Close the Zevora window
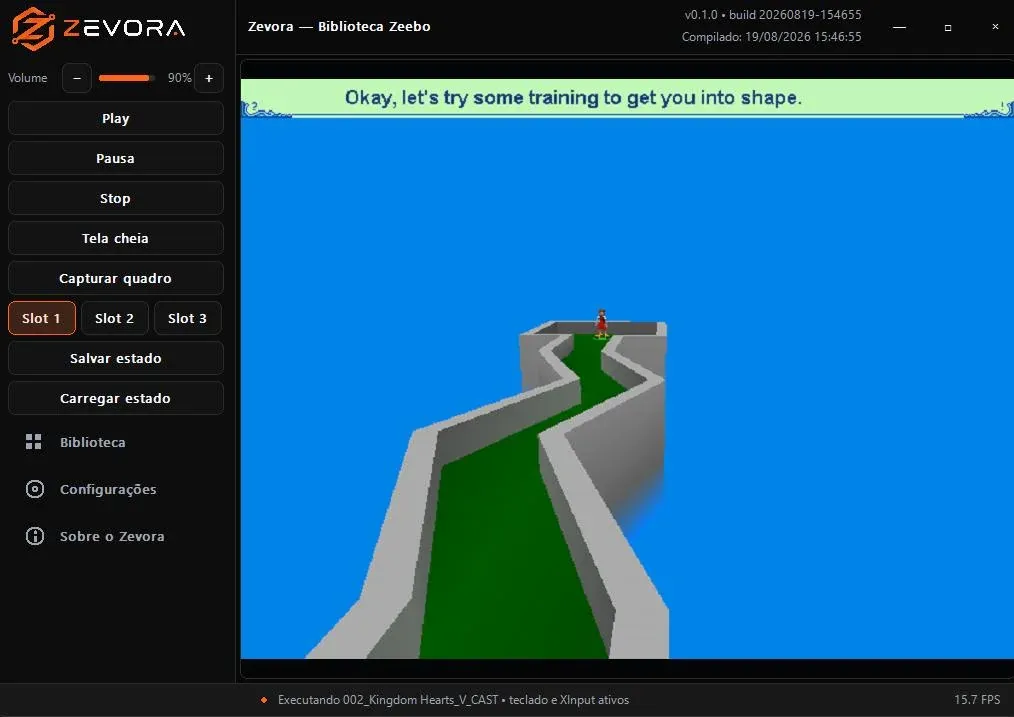 pyautogui.click(x=995, y=27)
